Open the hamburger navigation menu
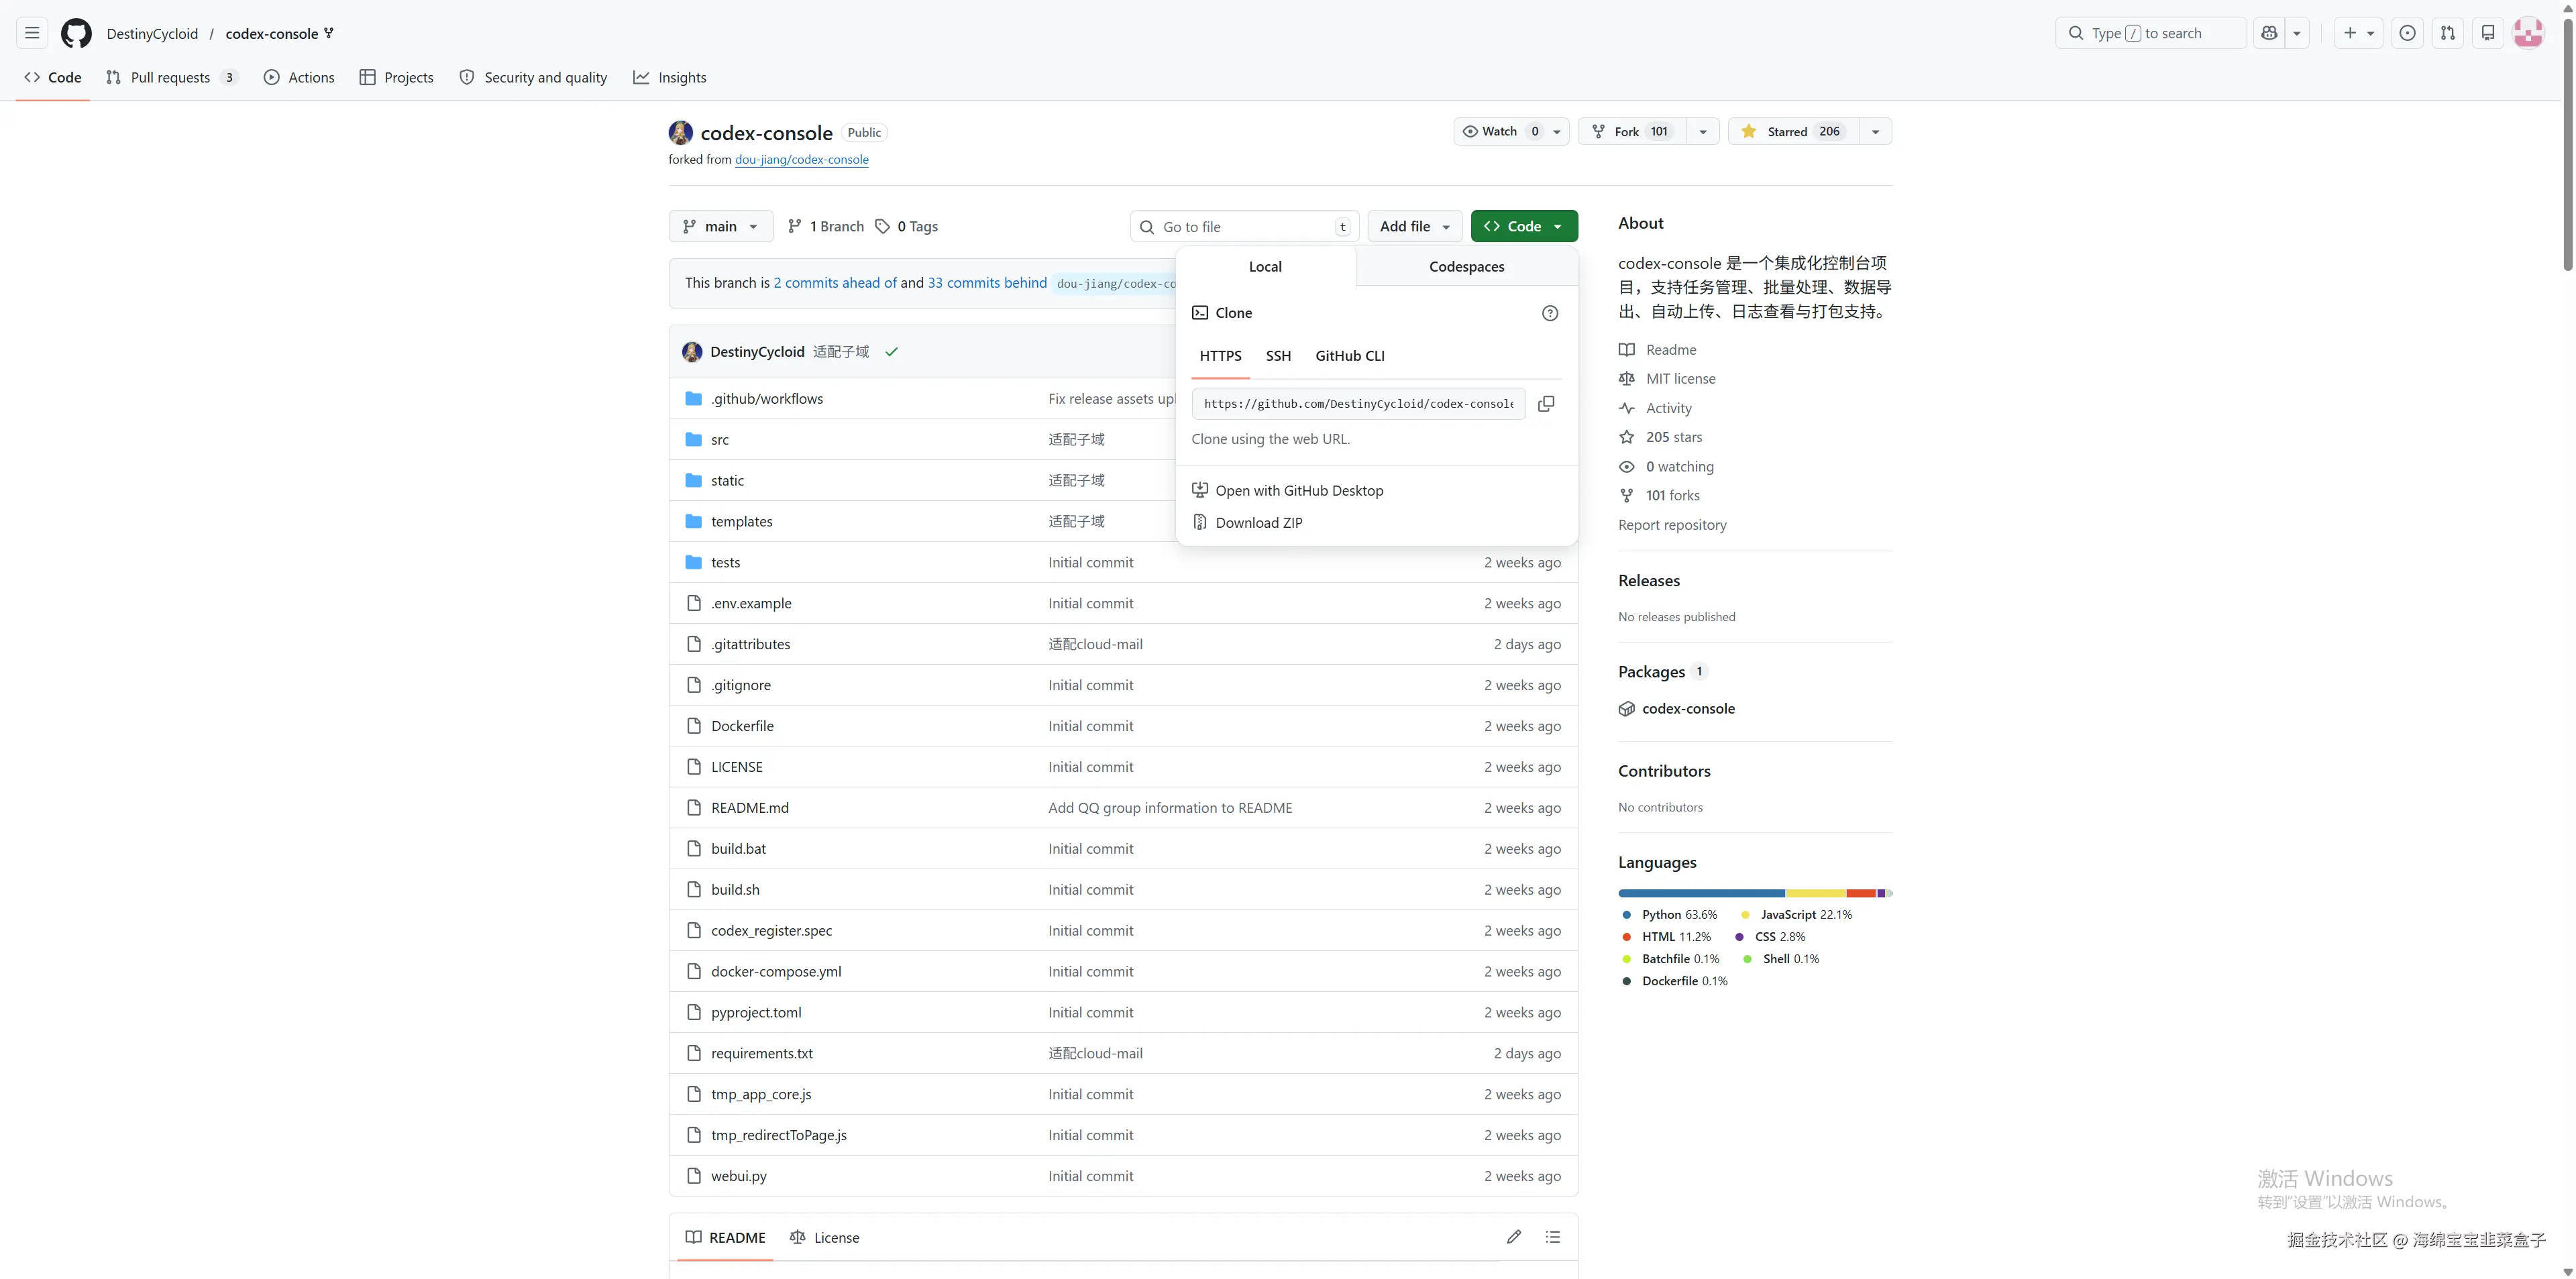Viewport: 2576px width, 1279px height. [x=32, y=33]
